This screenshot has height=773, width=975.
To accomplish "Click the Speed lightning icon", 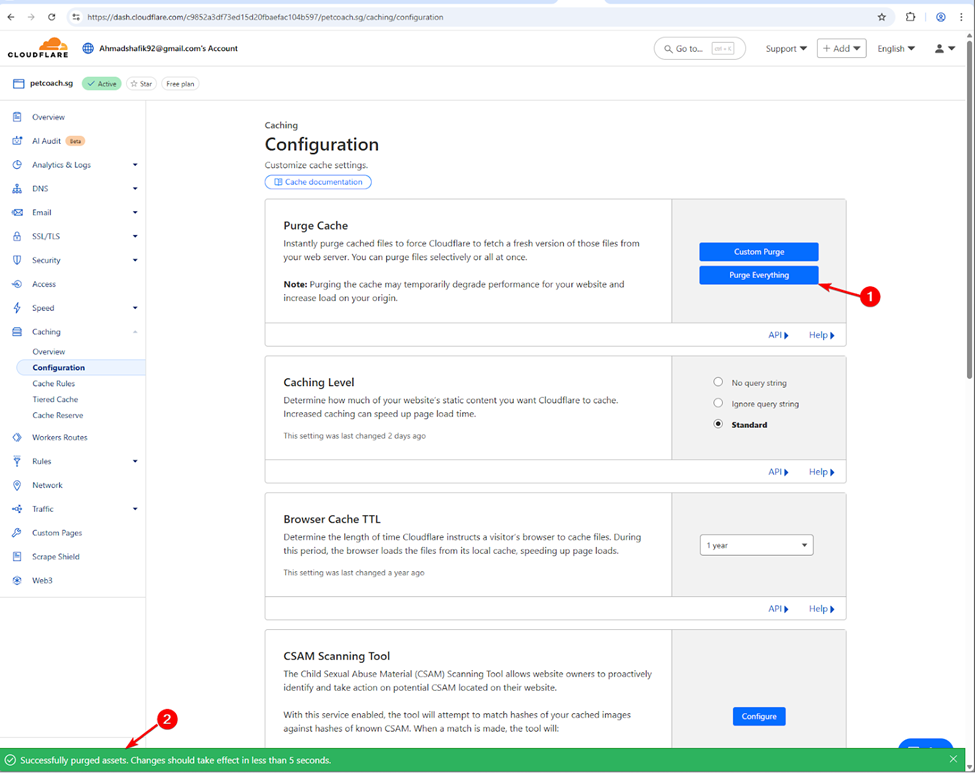I will click(17, 308).
